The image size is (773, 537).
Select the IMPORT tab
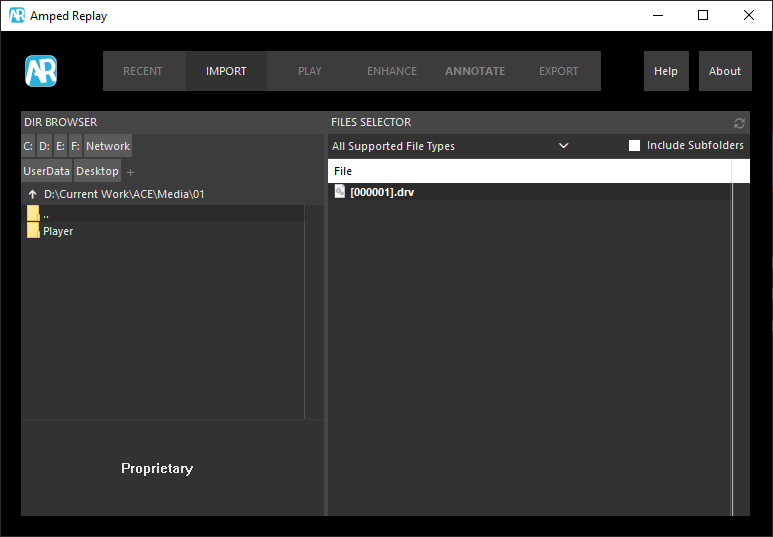226,71
